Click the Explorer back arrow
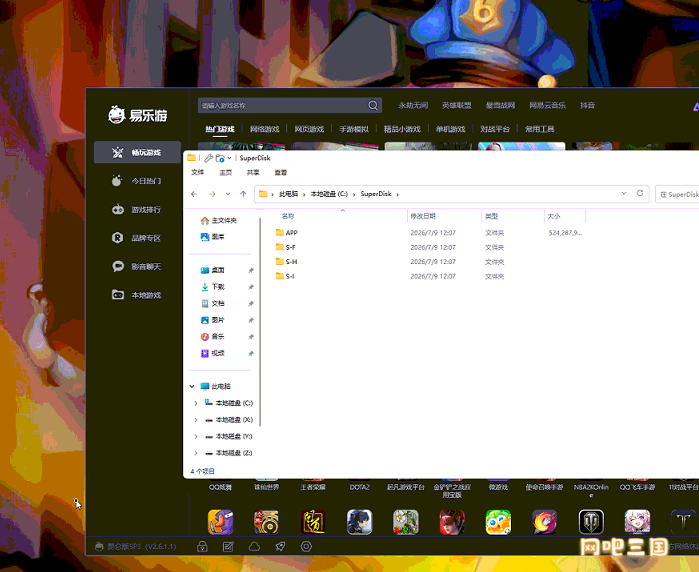The width and height of the screenshot is (699, 572). [194, 194]
